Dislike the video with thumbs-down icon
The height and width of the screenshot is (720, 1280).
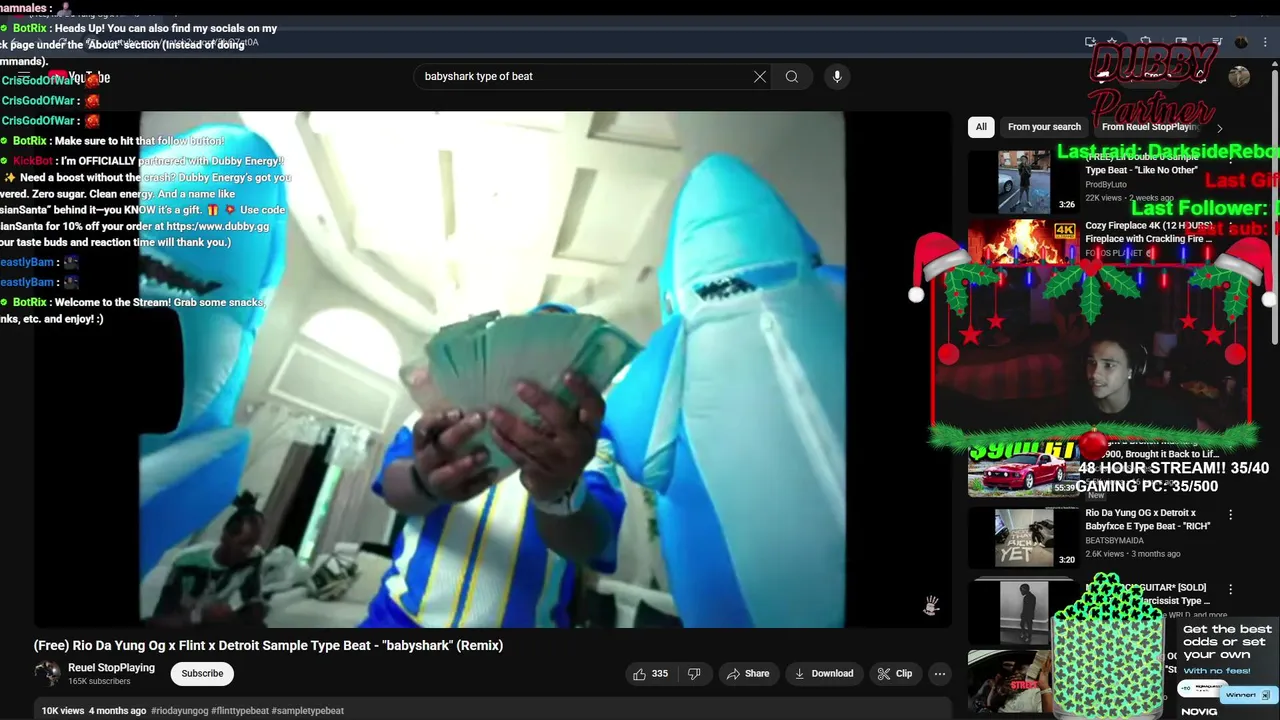tap(694, 674)
